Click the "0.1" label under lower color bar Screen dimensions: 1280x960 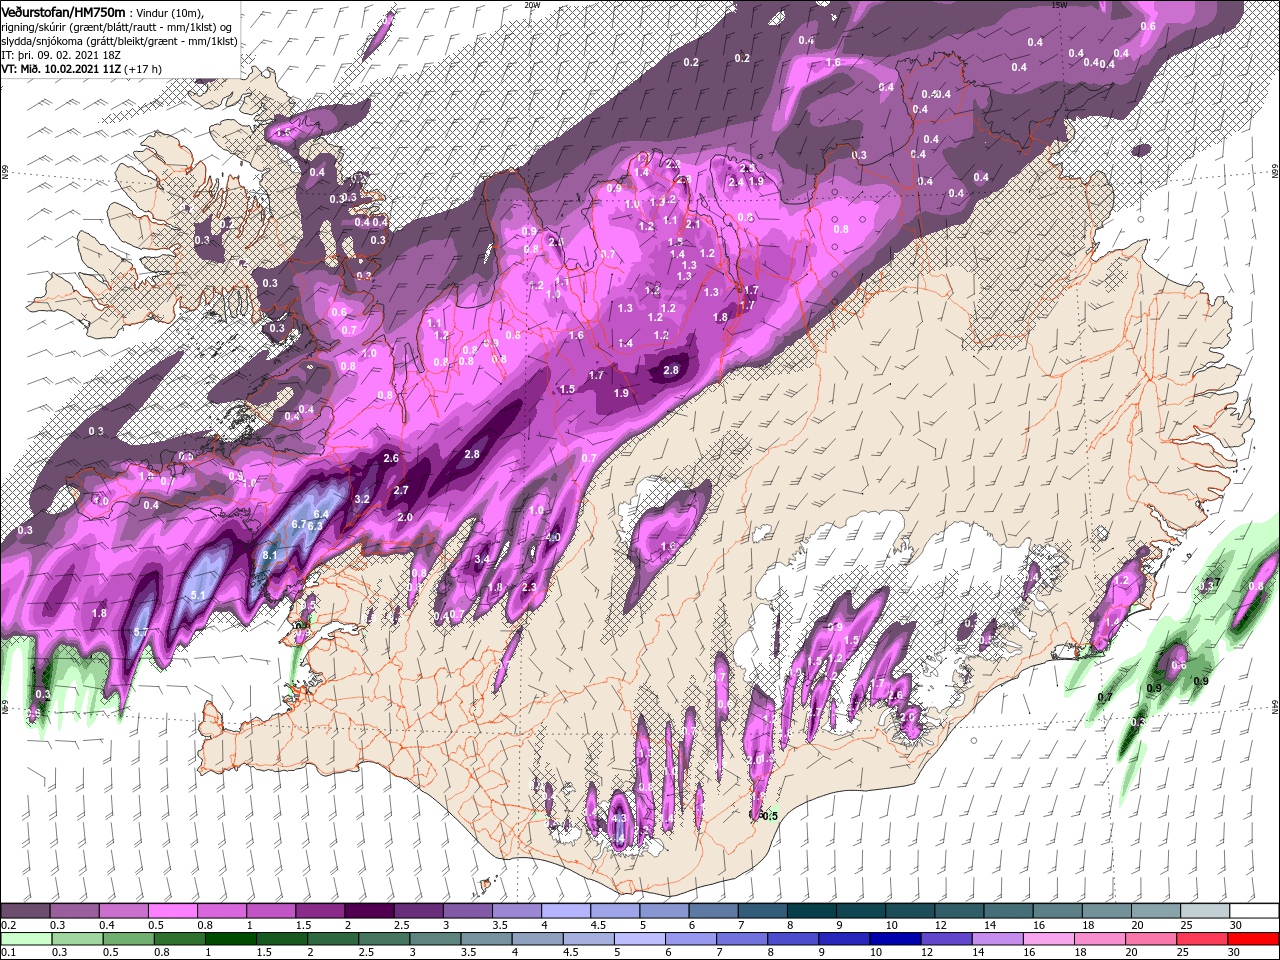tap(8, 952)
